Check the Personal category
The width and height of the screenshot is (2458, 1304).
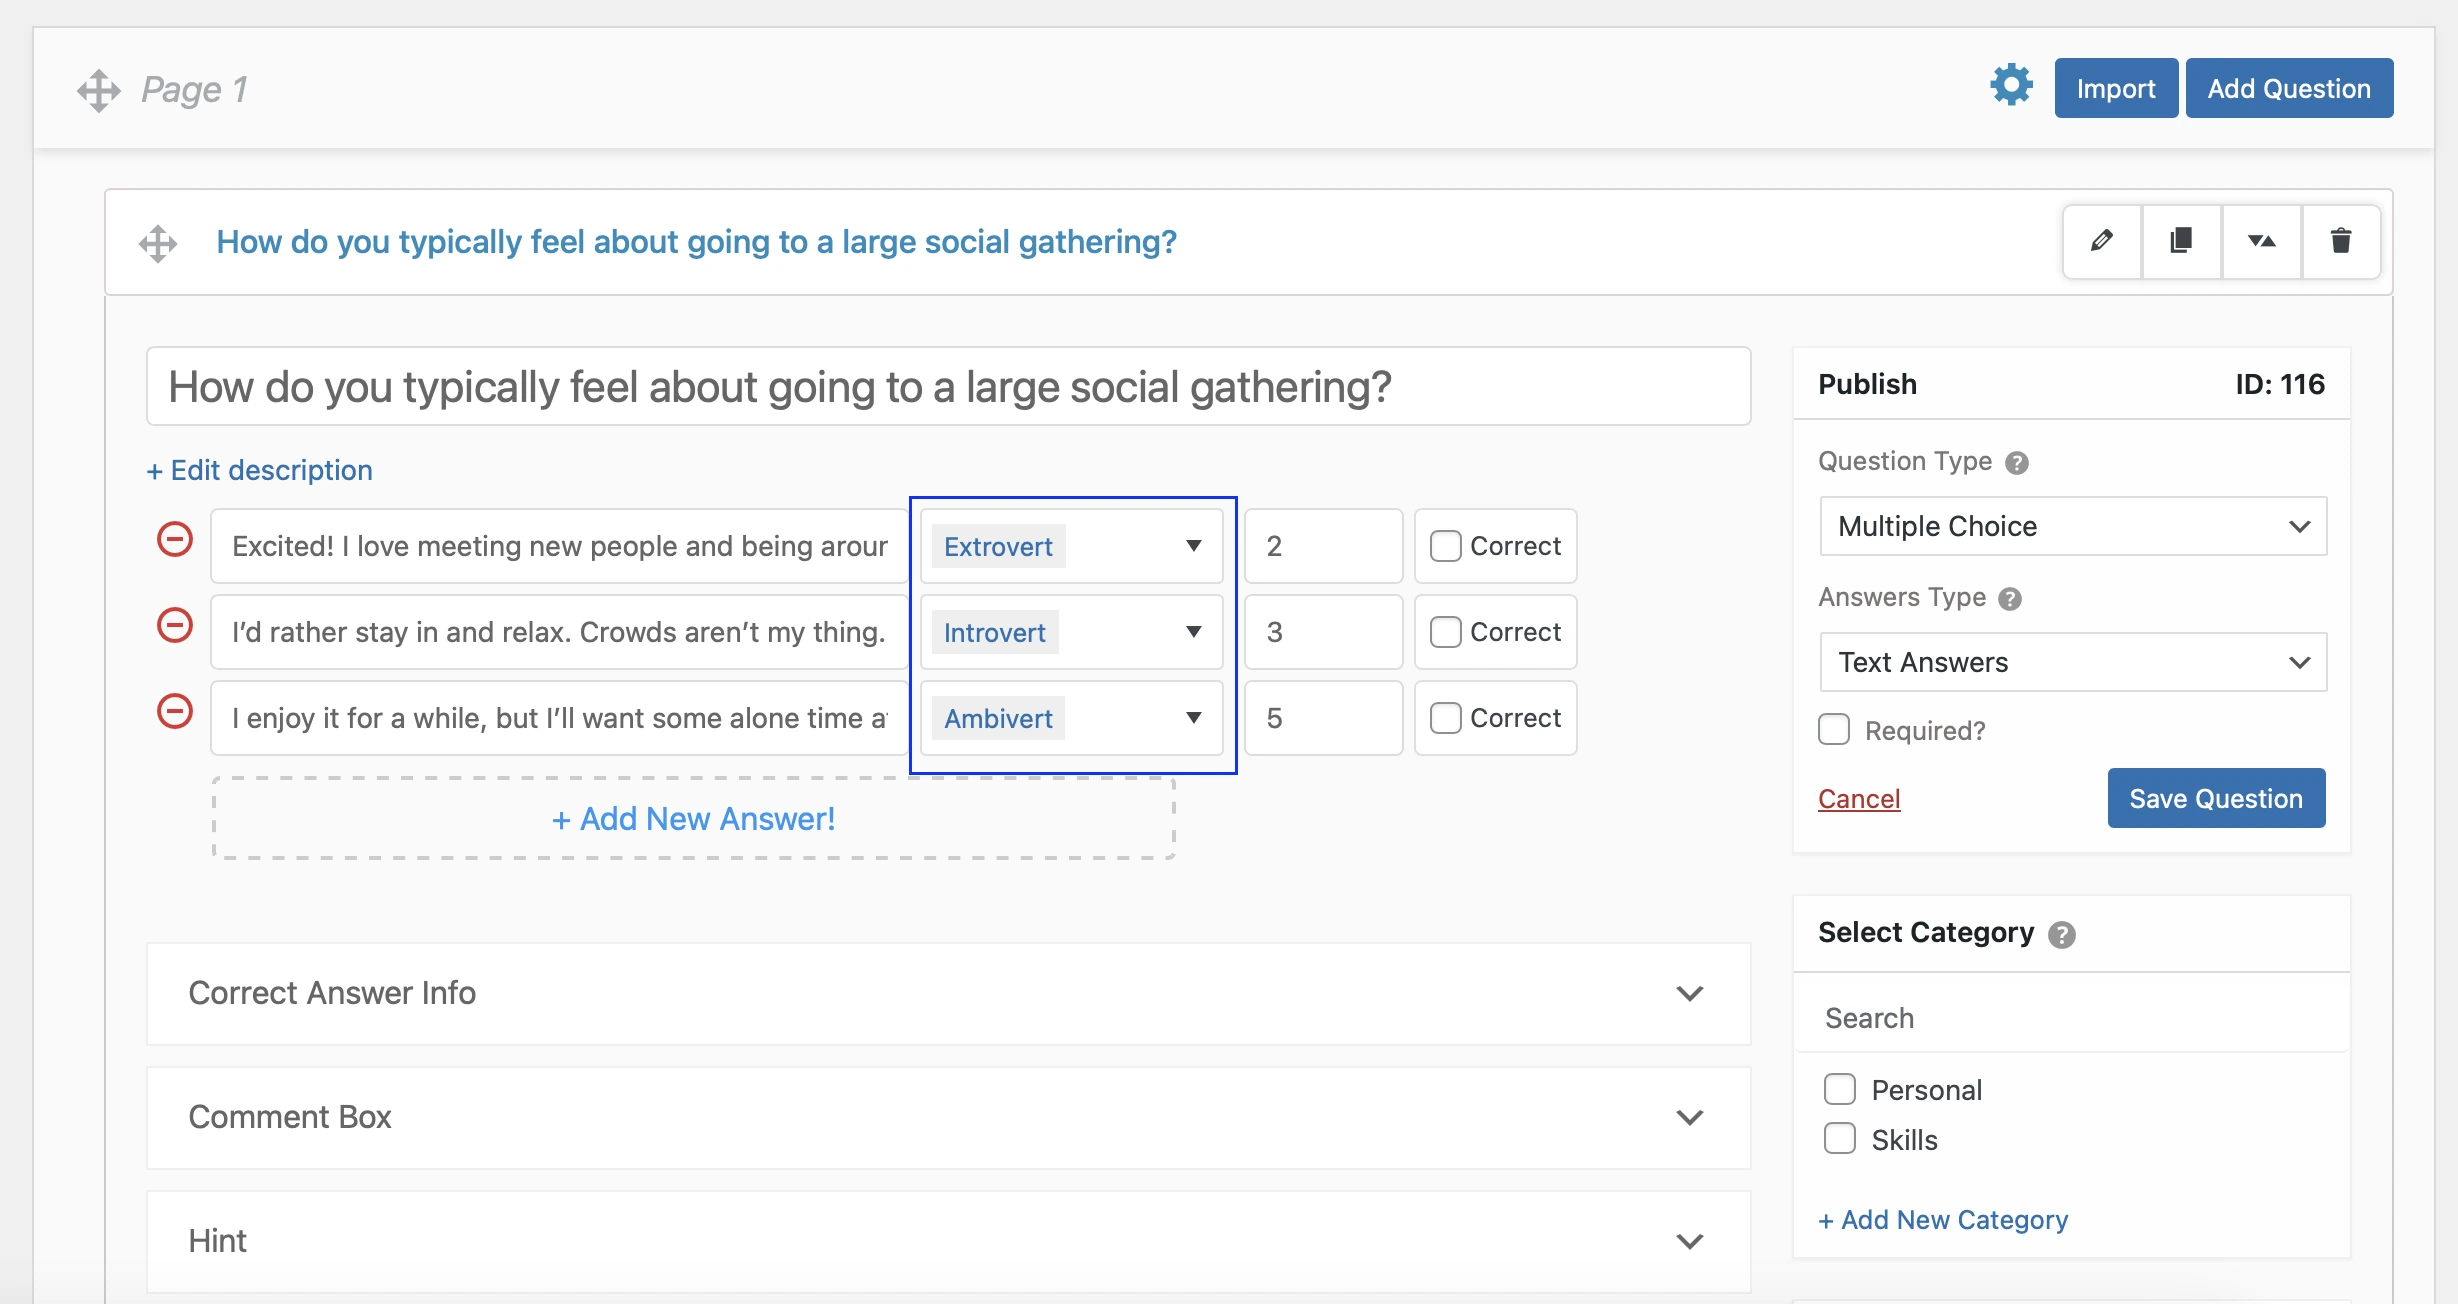[x=1839, y=1089]
